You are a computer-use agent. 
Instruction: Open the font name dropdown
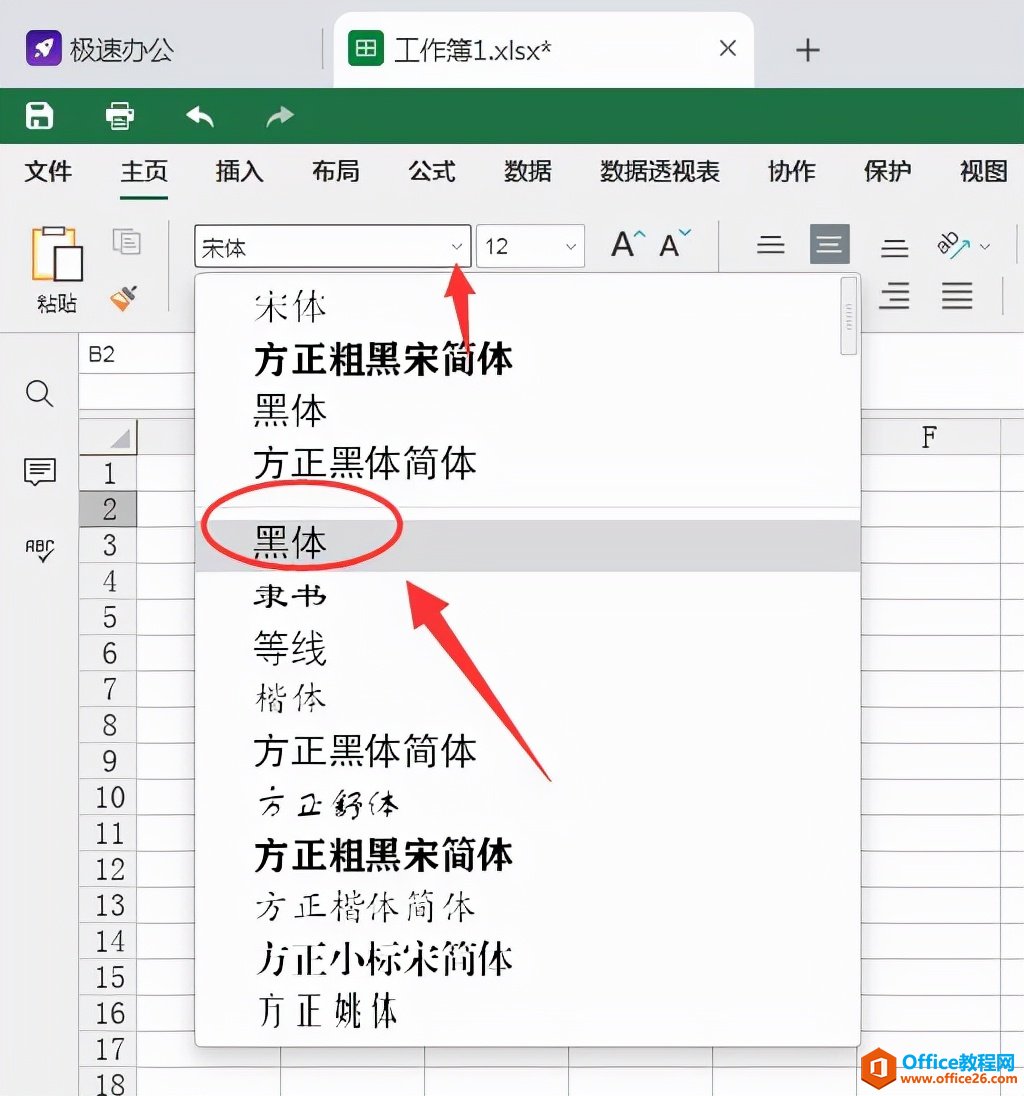click(457, 245)
